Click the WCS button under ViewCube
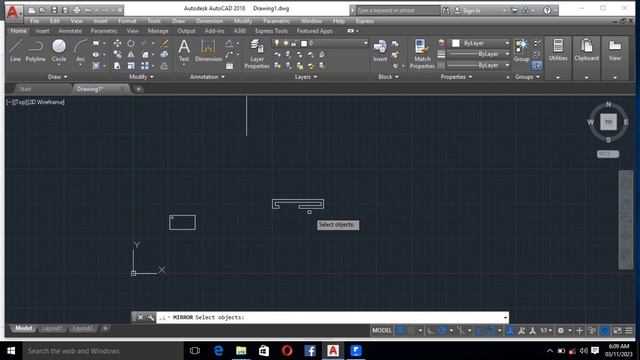Viewport: 640px width, 360px height. (608, 154)
